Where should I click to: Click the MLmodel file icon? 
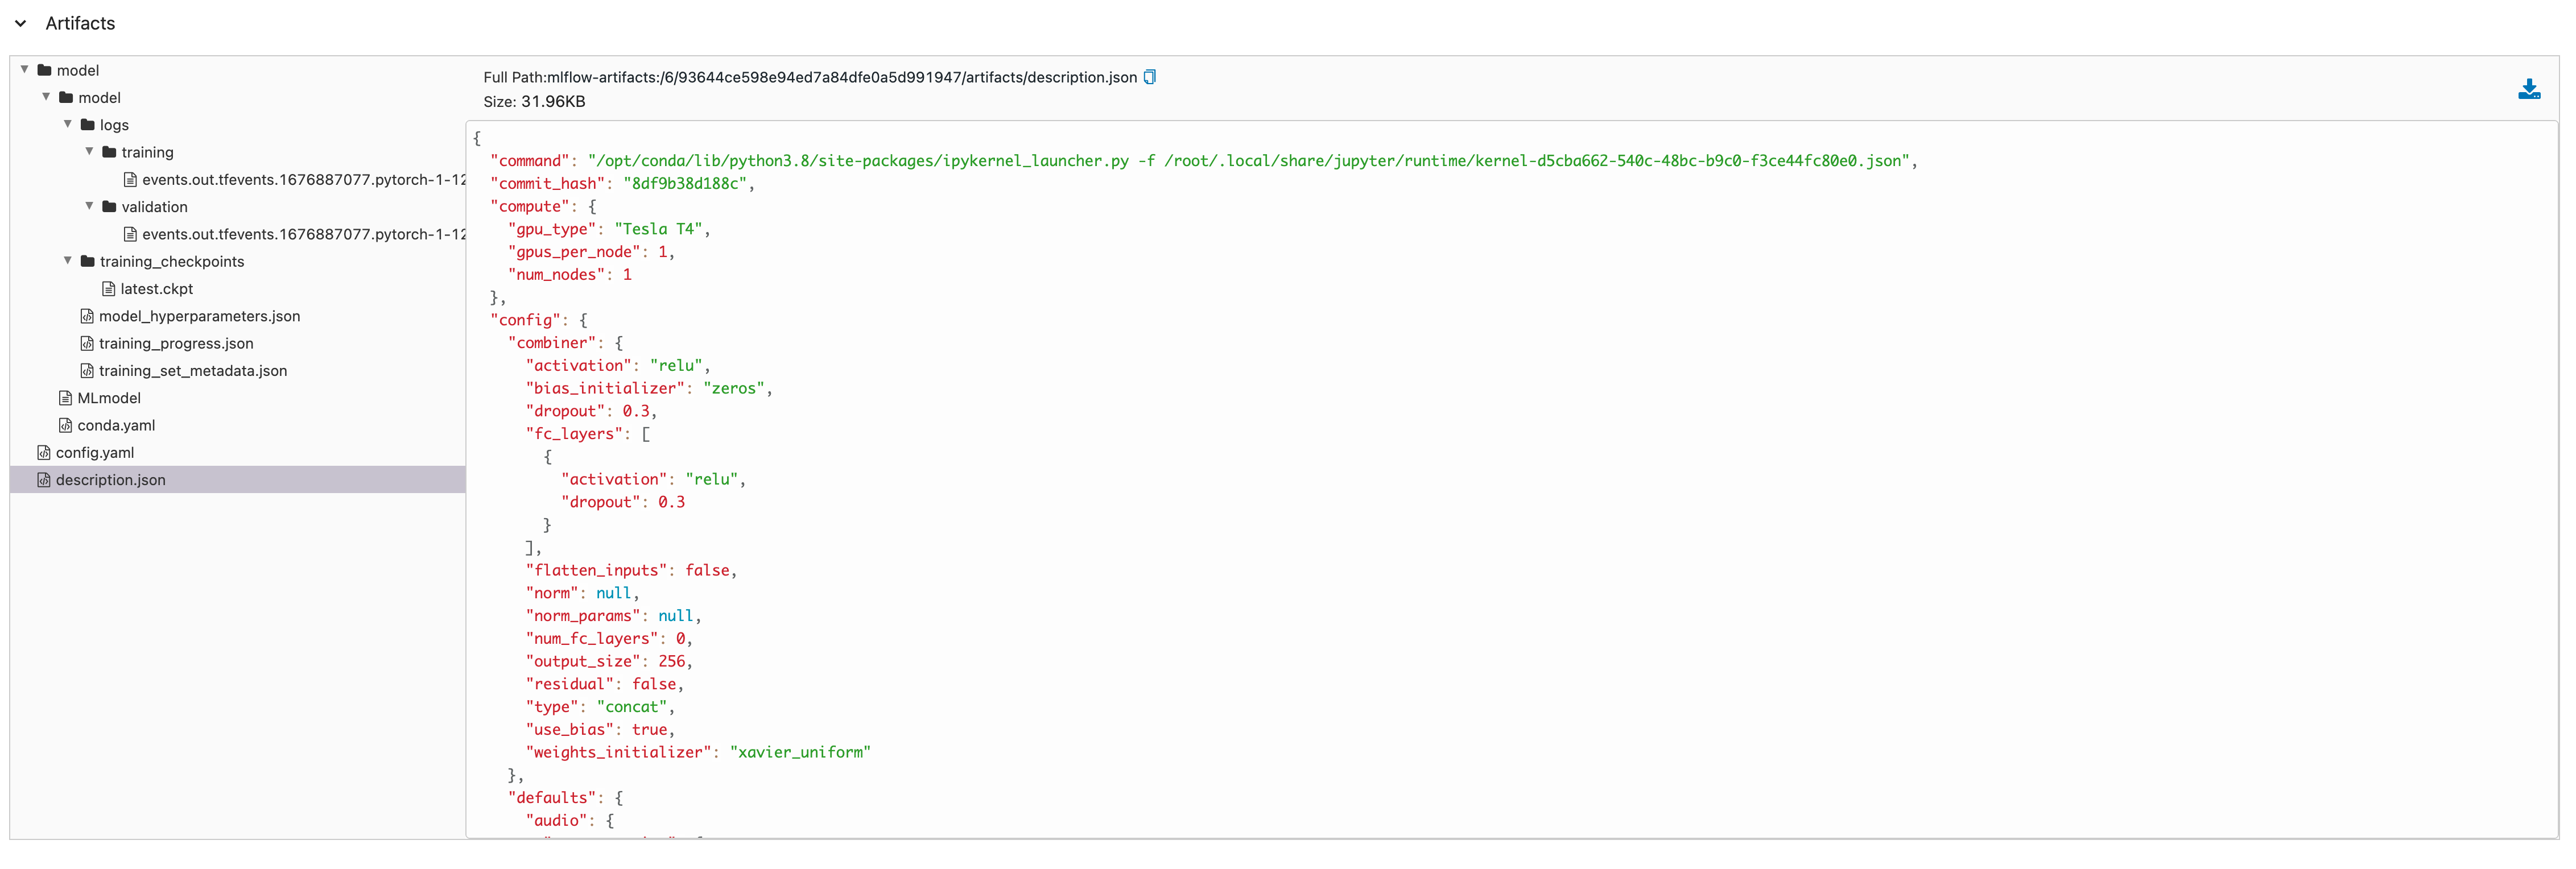point(65,398)
